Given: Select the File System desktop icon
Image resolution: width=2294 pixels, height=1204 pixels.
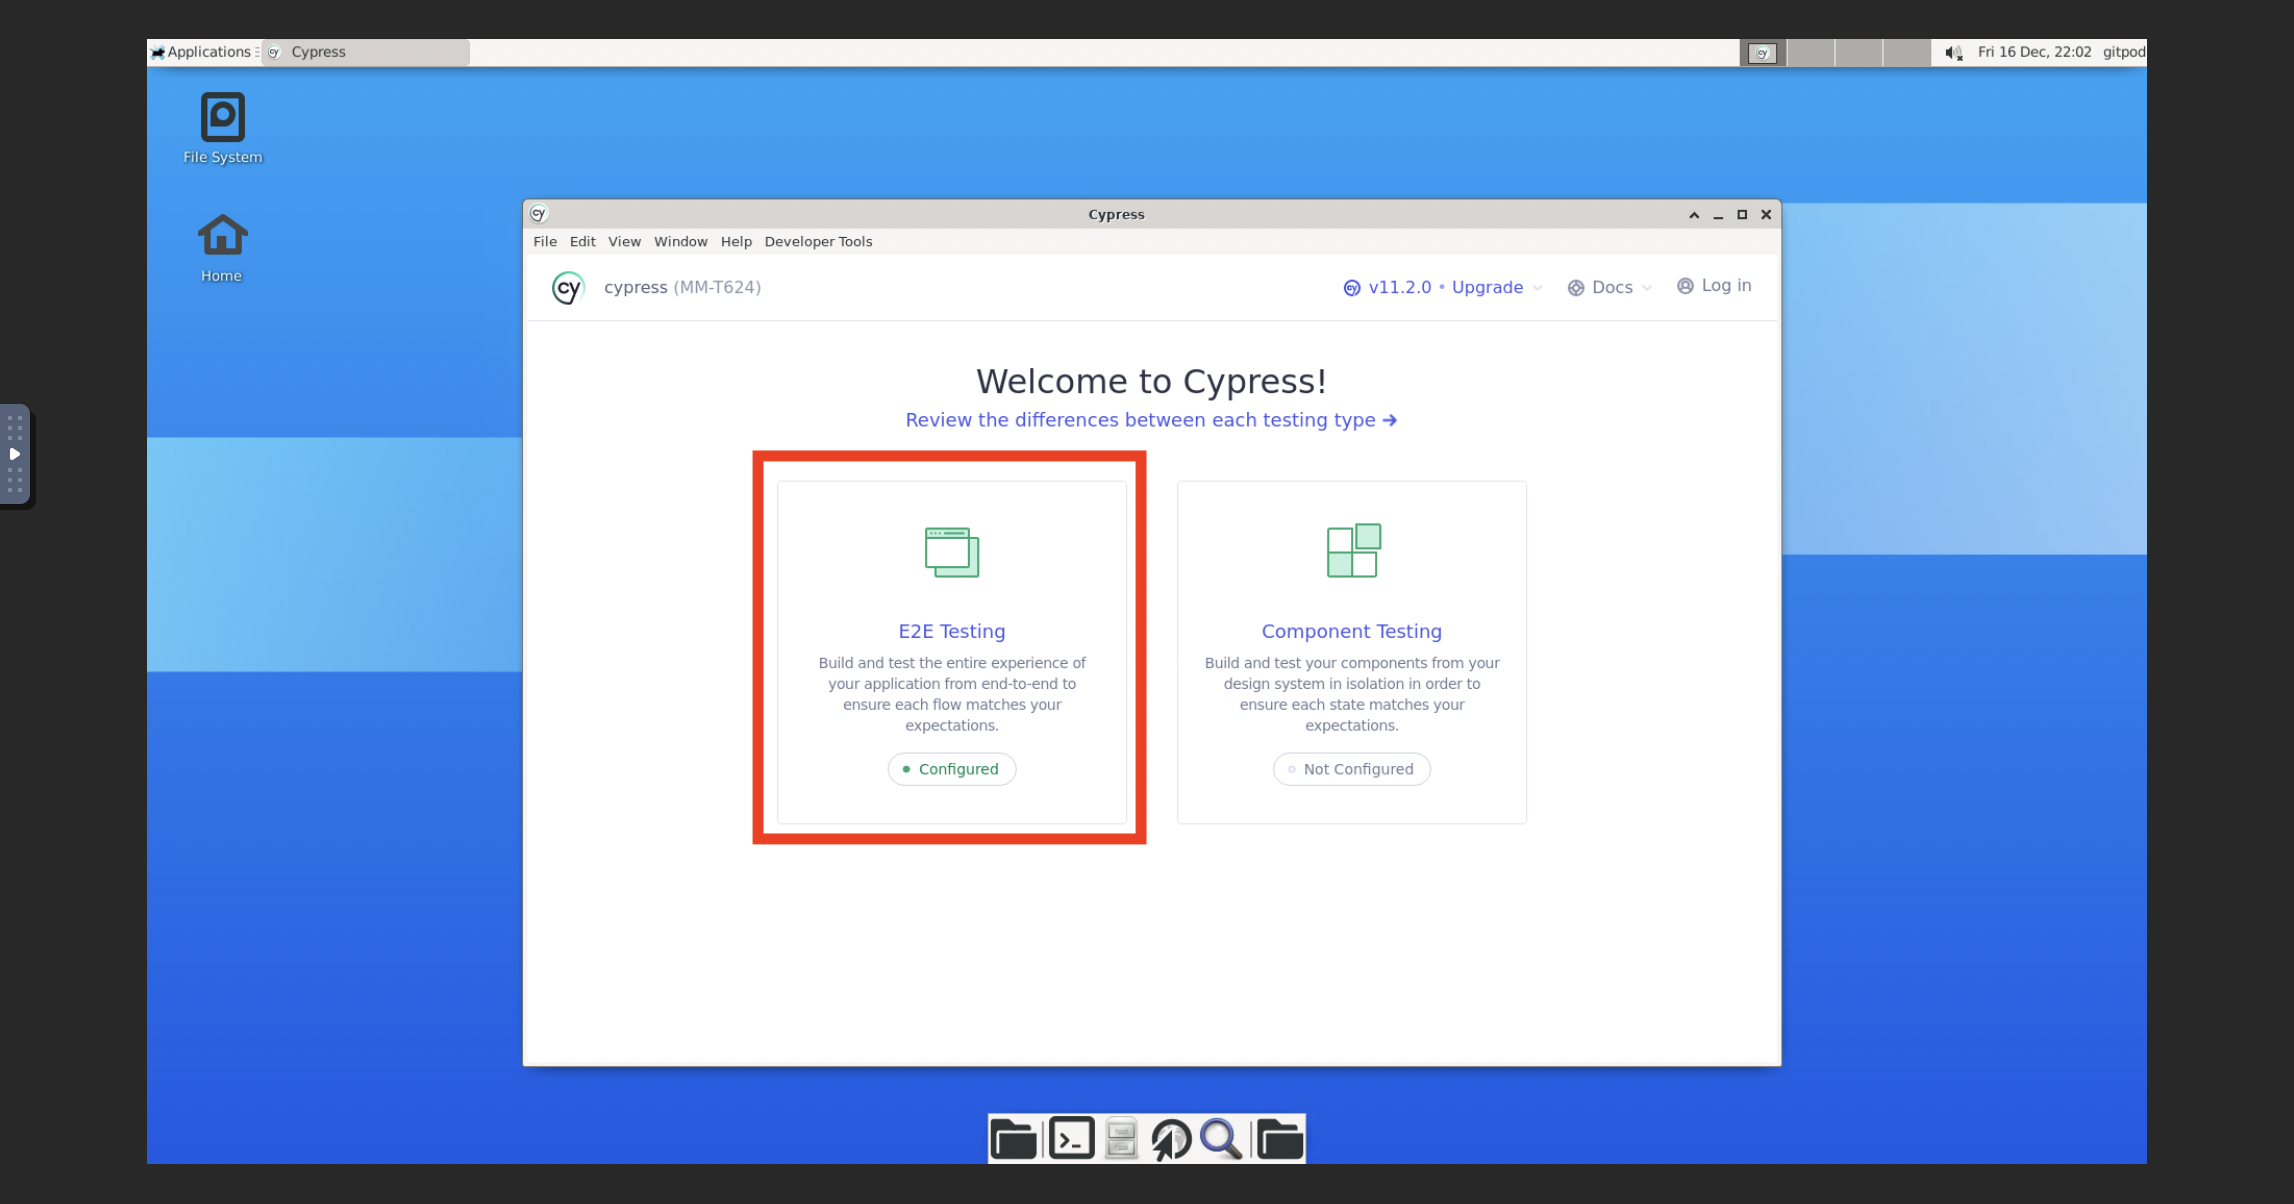Looking at the screenshot, I should [x=221, y=127].
